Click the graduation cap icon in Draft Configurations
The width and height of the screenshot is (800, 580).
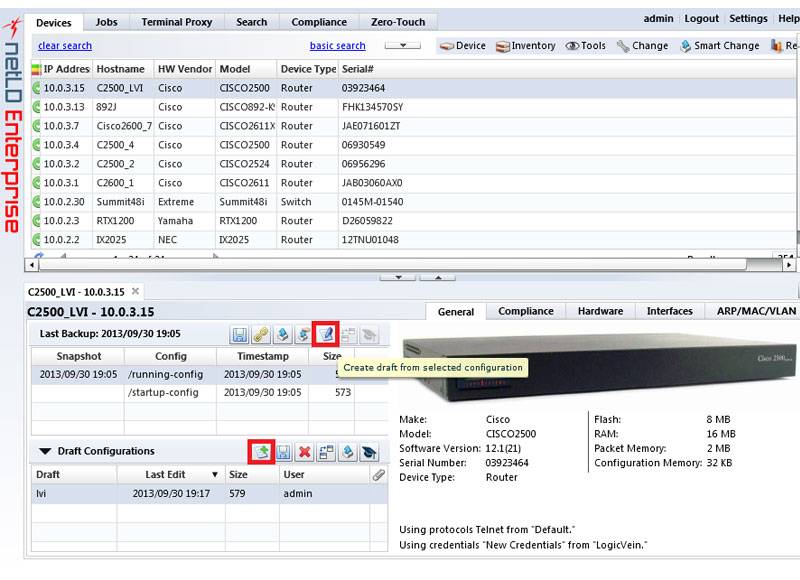[x=369, y=452]
